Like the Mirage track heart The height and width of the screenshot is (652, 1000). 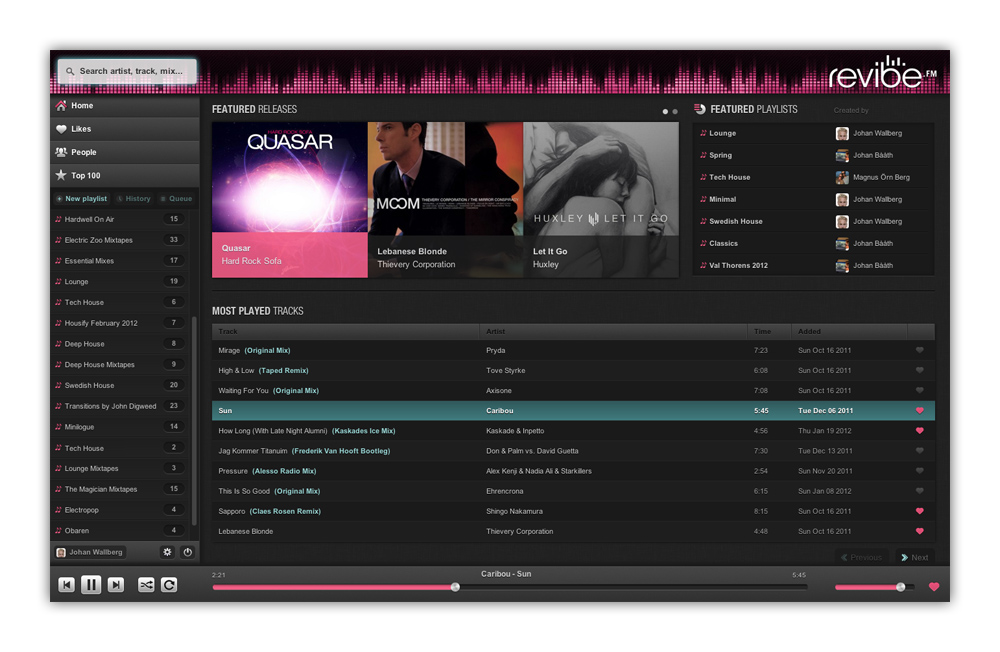(920, 350)
